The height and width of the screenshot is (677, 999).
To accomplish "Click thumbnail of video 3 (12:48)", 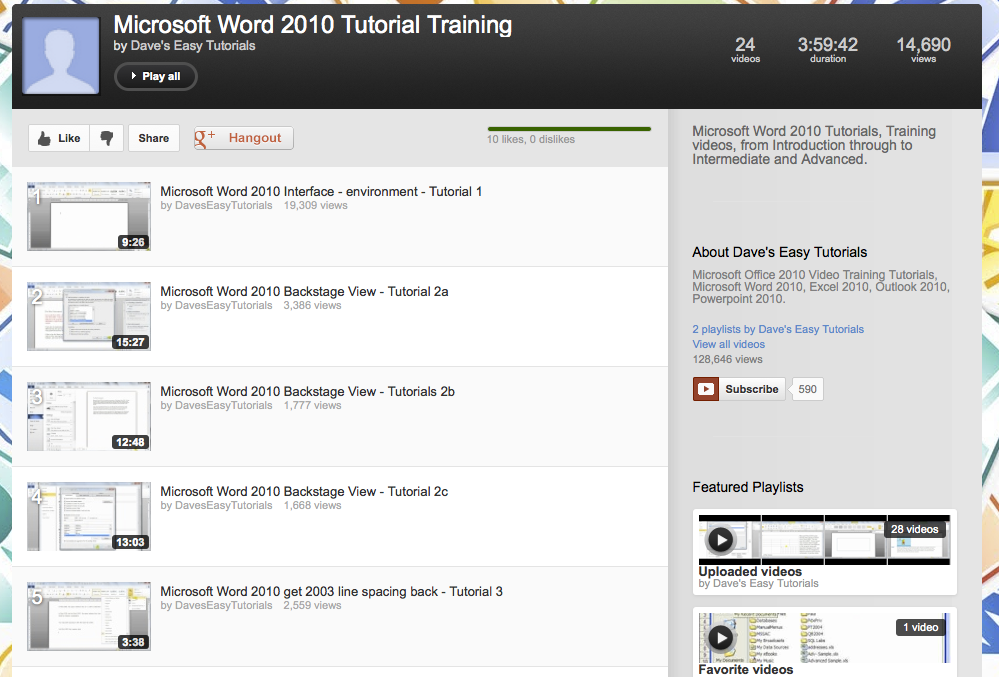I will pyautogui.click(x=89, y=417).
